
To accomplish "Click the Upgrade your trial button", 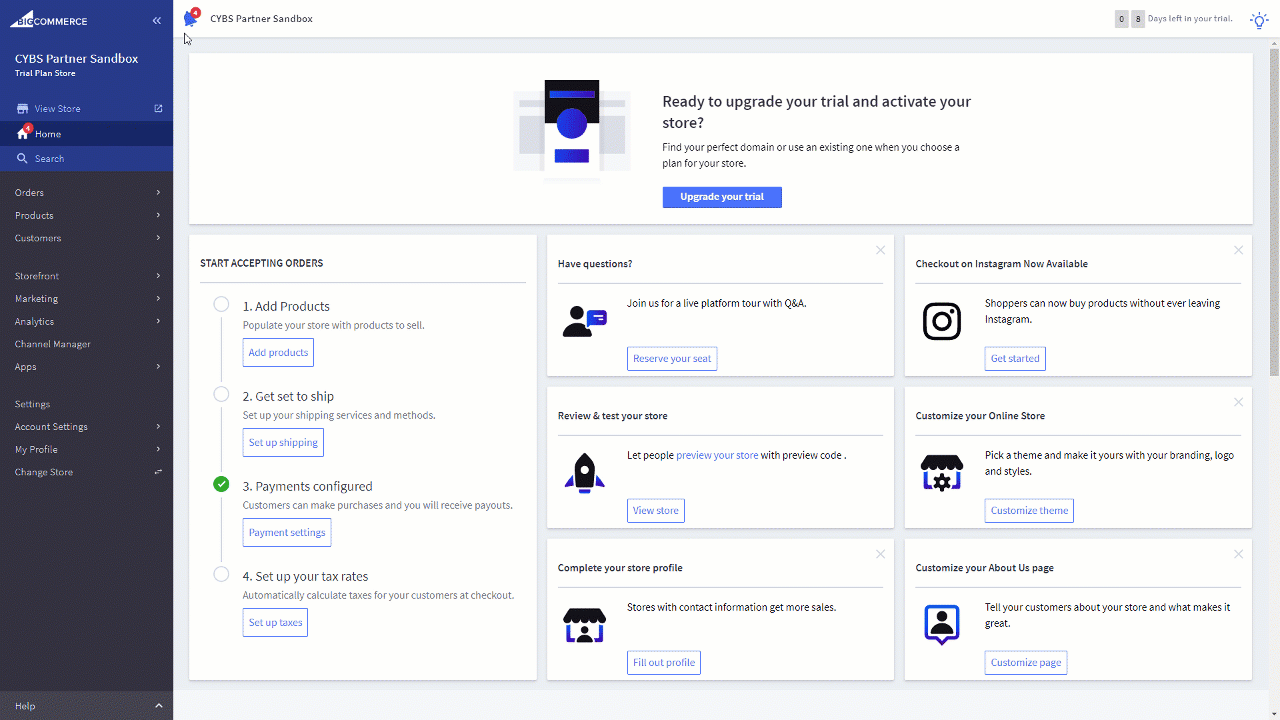I will [721, 197].
